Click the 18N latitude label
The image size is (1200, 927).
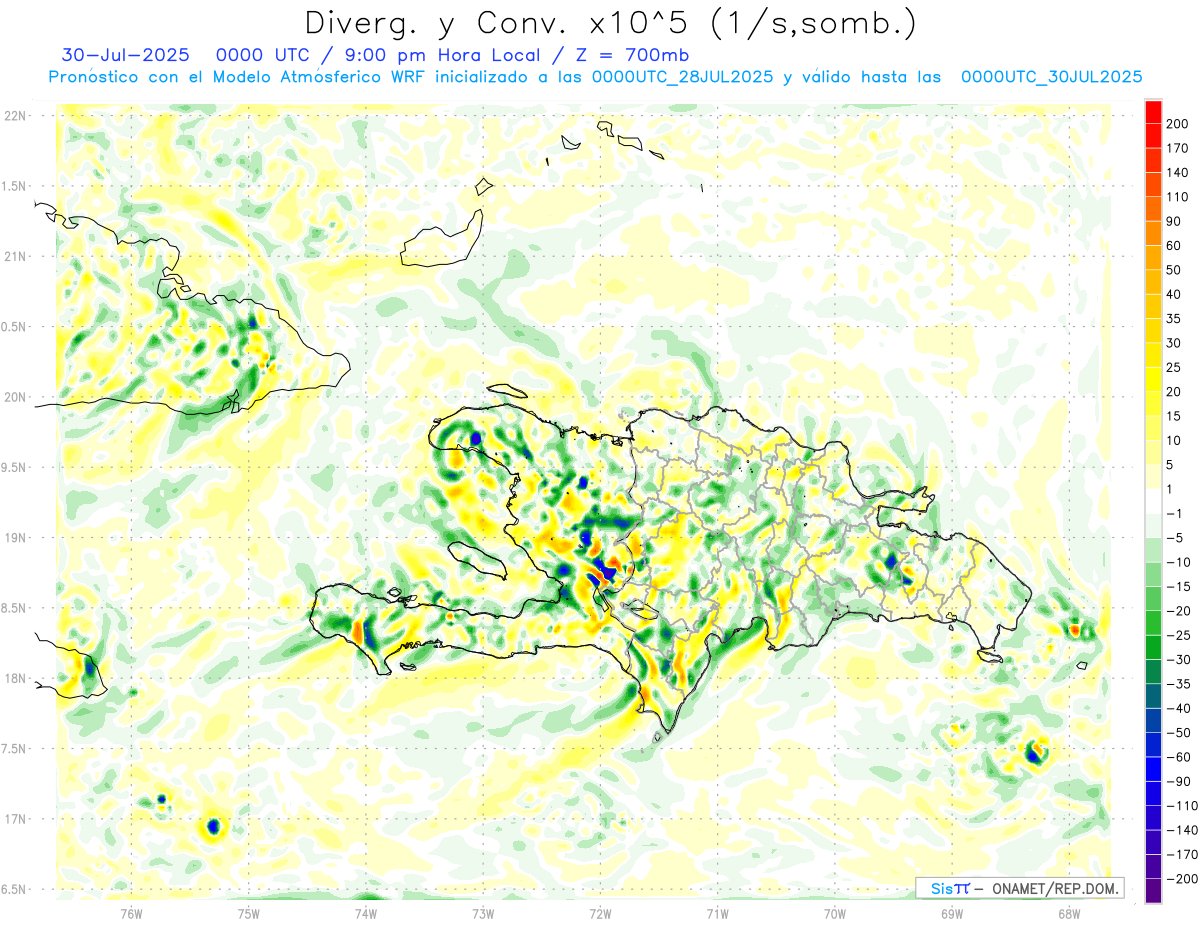(x=15, y=678)
